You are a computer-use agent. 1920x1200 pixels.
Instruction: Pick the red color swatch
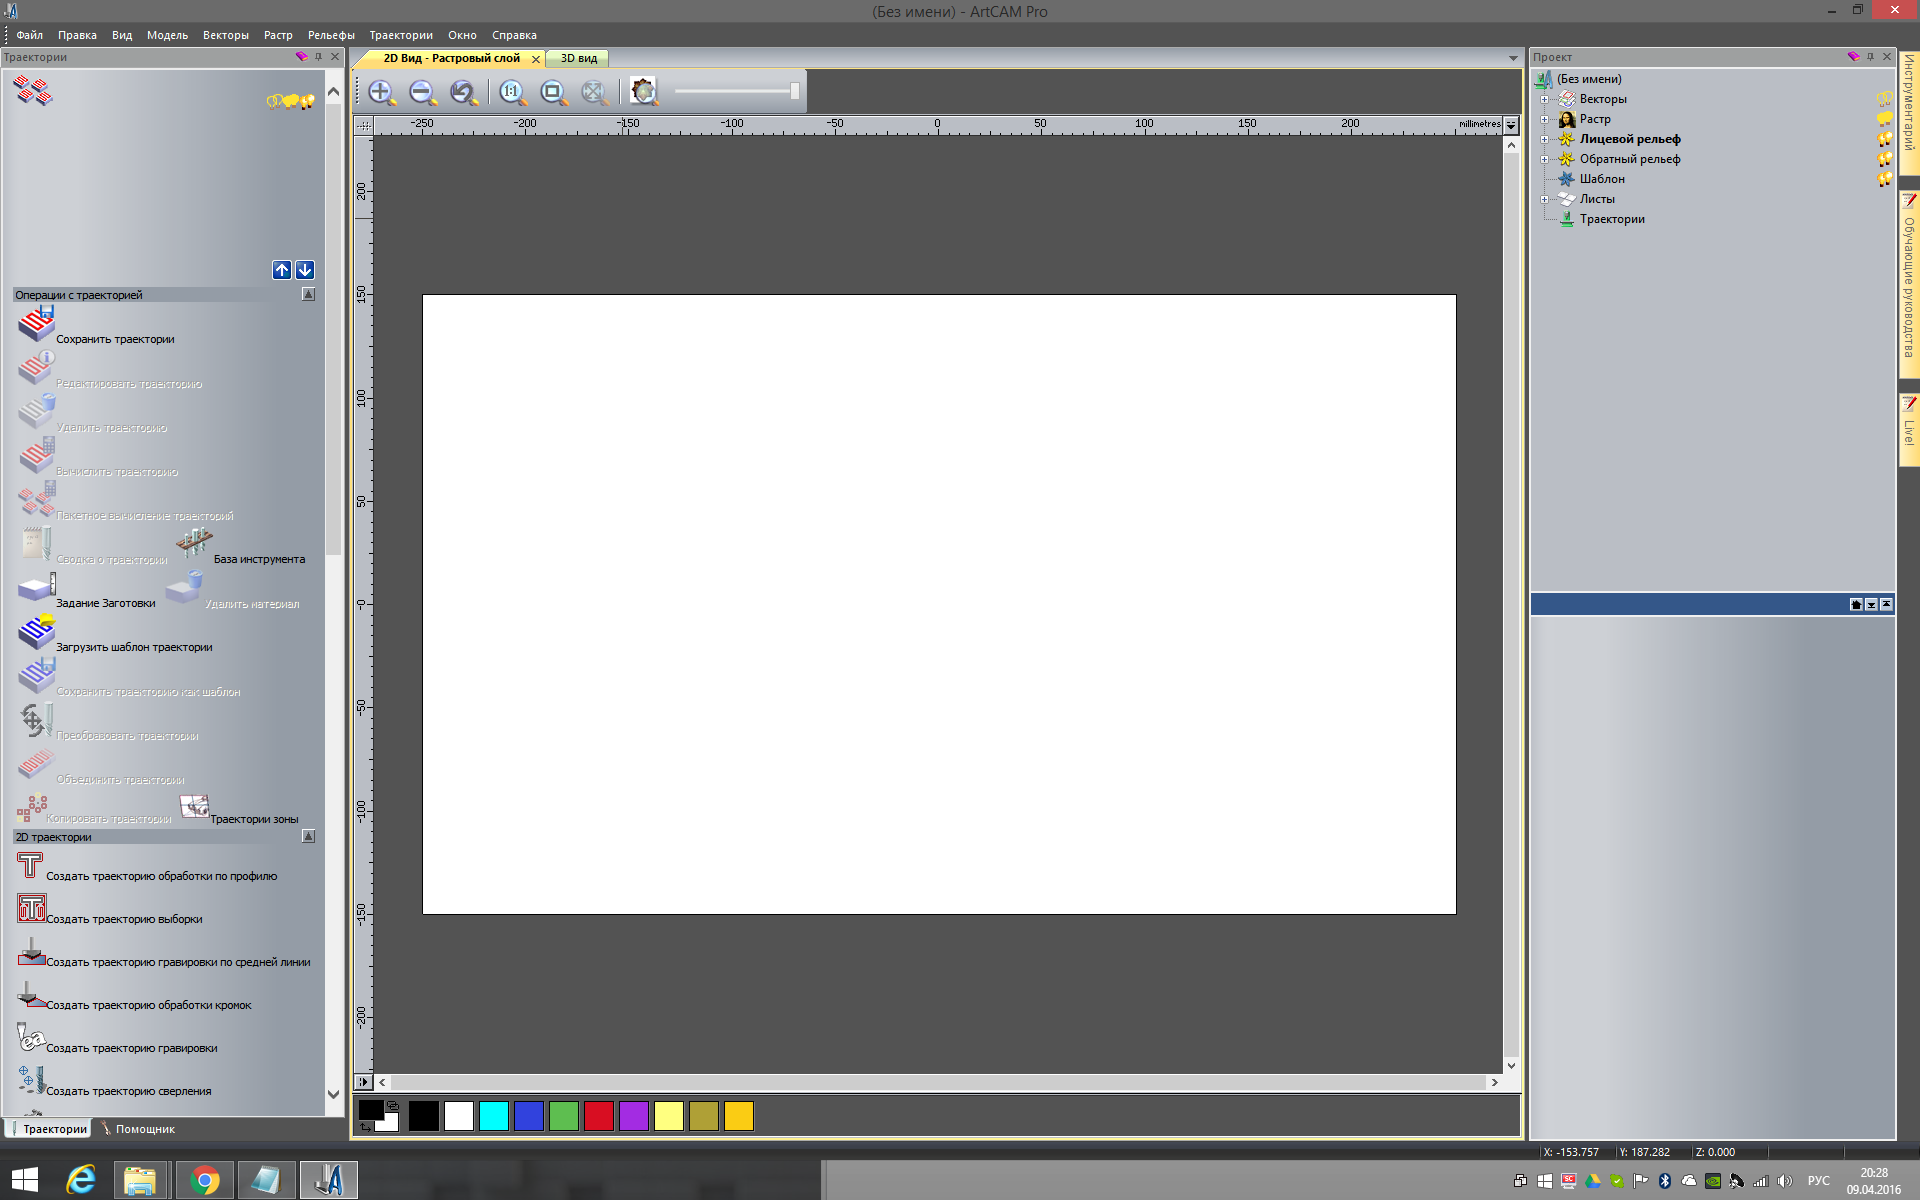(x=598, y=1116)
